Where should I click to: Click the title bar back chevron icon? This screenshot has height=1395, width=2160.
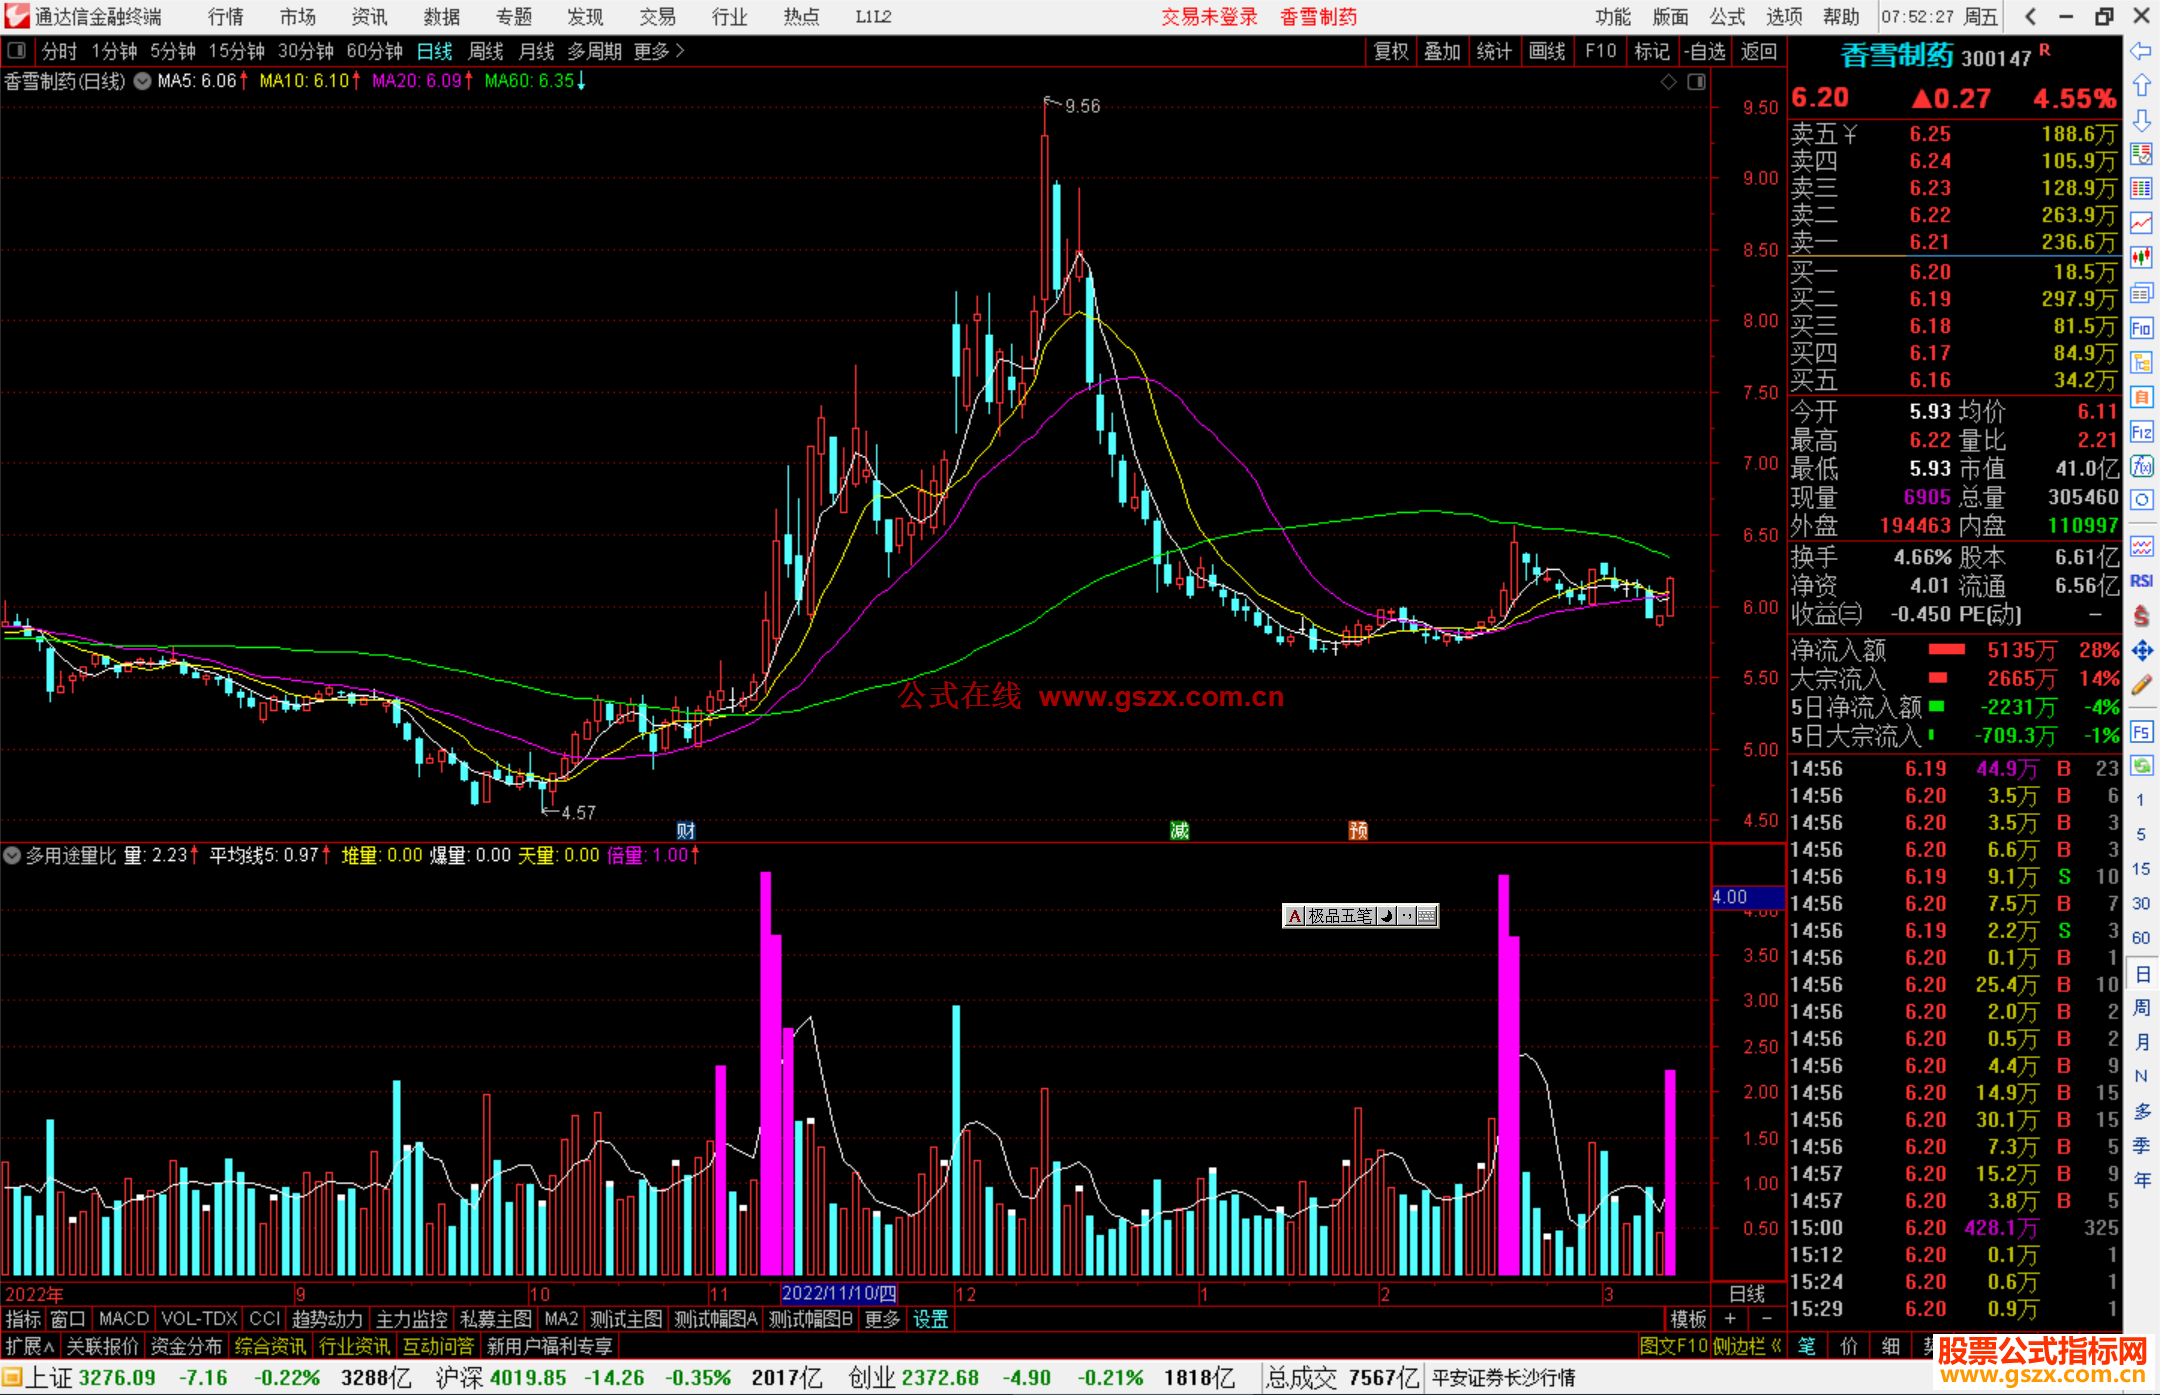point(2029,17)
